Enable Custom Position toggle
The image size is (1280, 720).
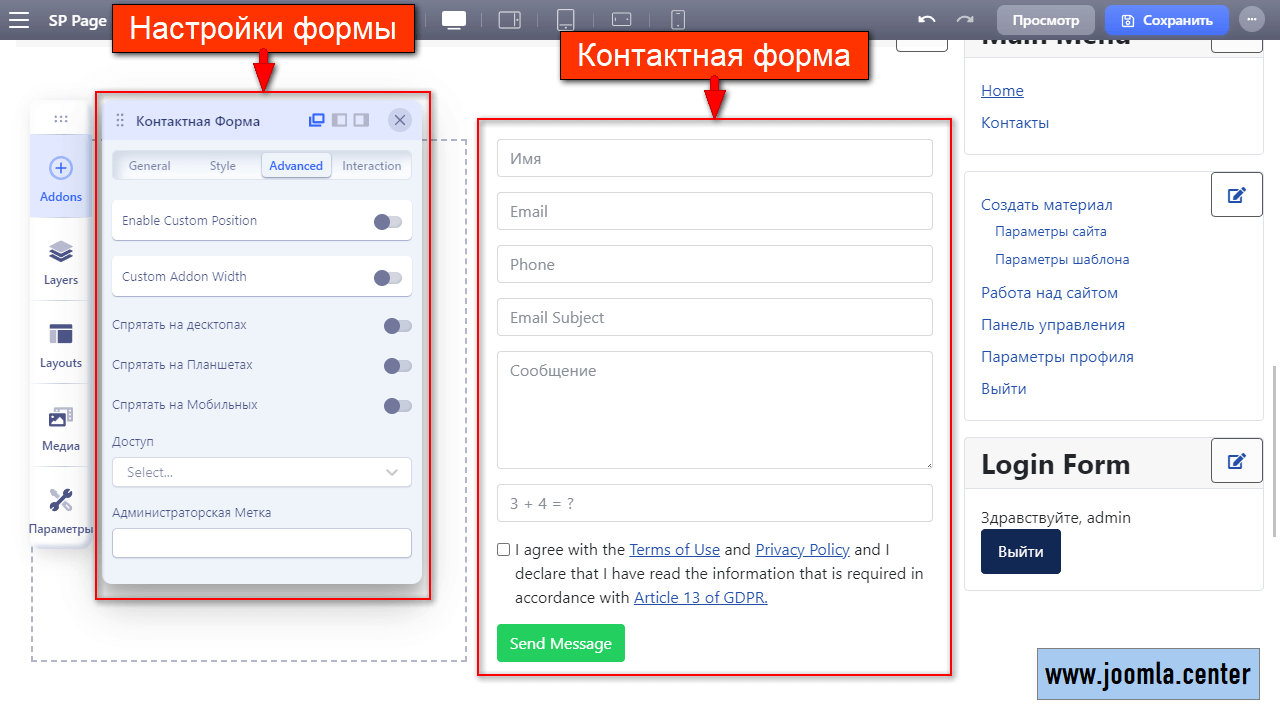(x=388, y=221)
